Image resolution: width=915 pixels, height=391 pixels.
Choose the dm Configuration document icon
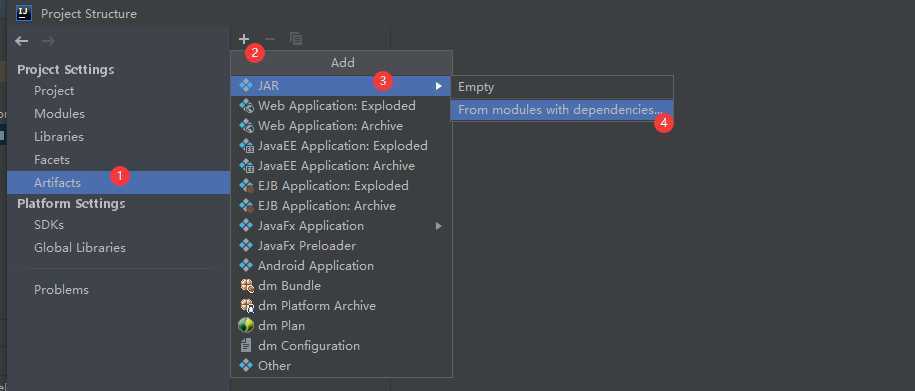click(x=246, y=345)
